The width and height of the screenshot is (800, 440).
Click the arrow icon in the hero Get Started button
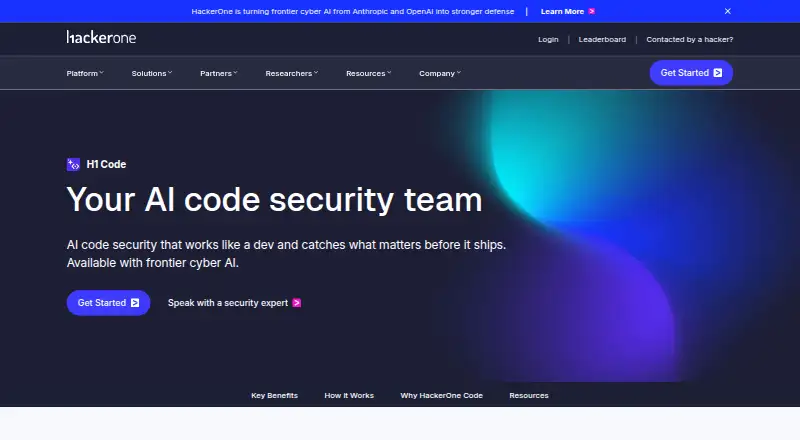[135, 303]
